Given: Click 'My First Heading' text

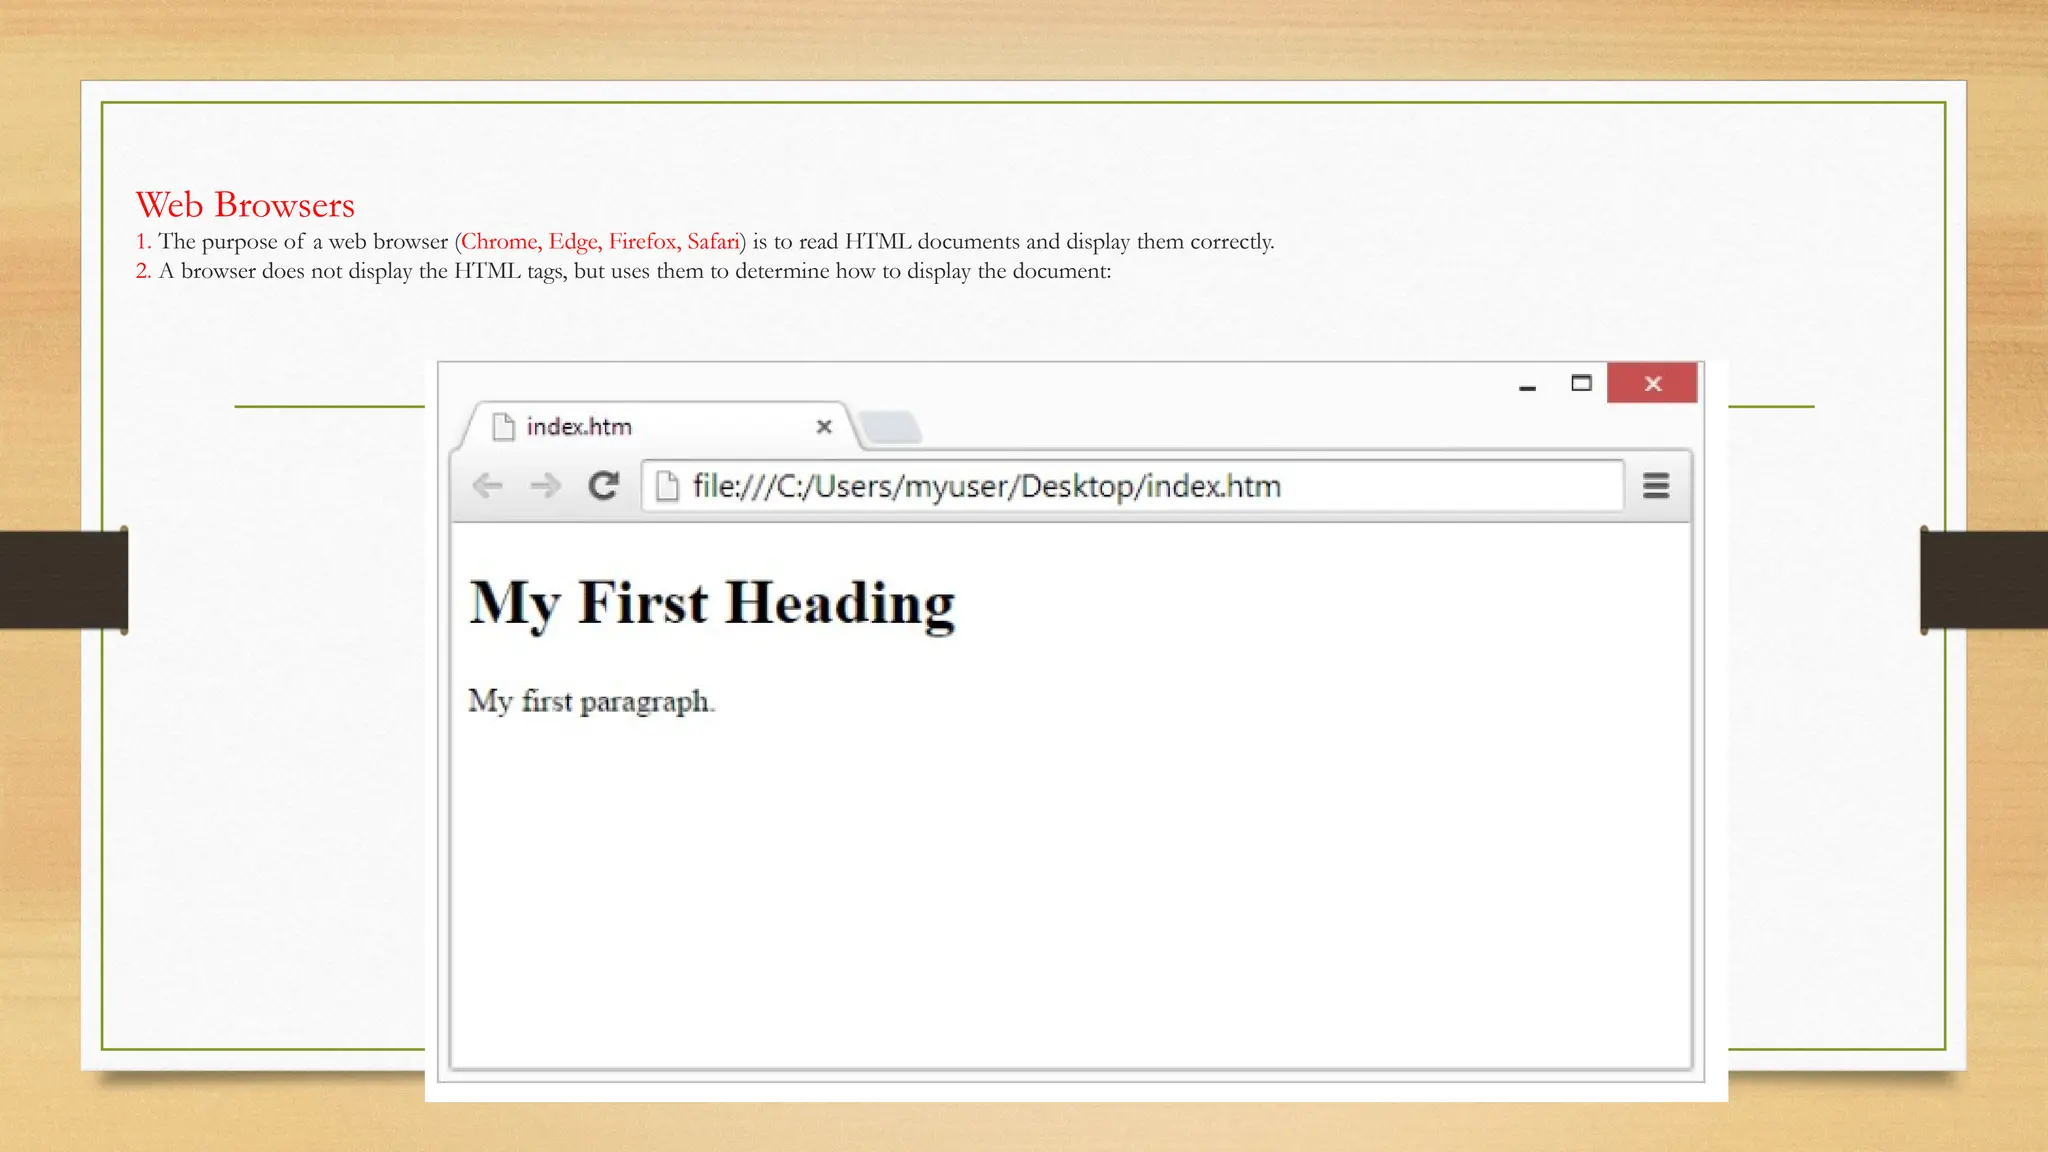Looking at the screenshot, I should click(712, 604).
